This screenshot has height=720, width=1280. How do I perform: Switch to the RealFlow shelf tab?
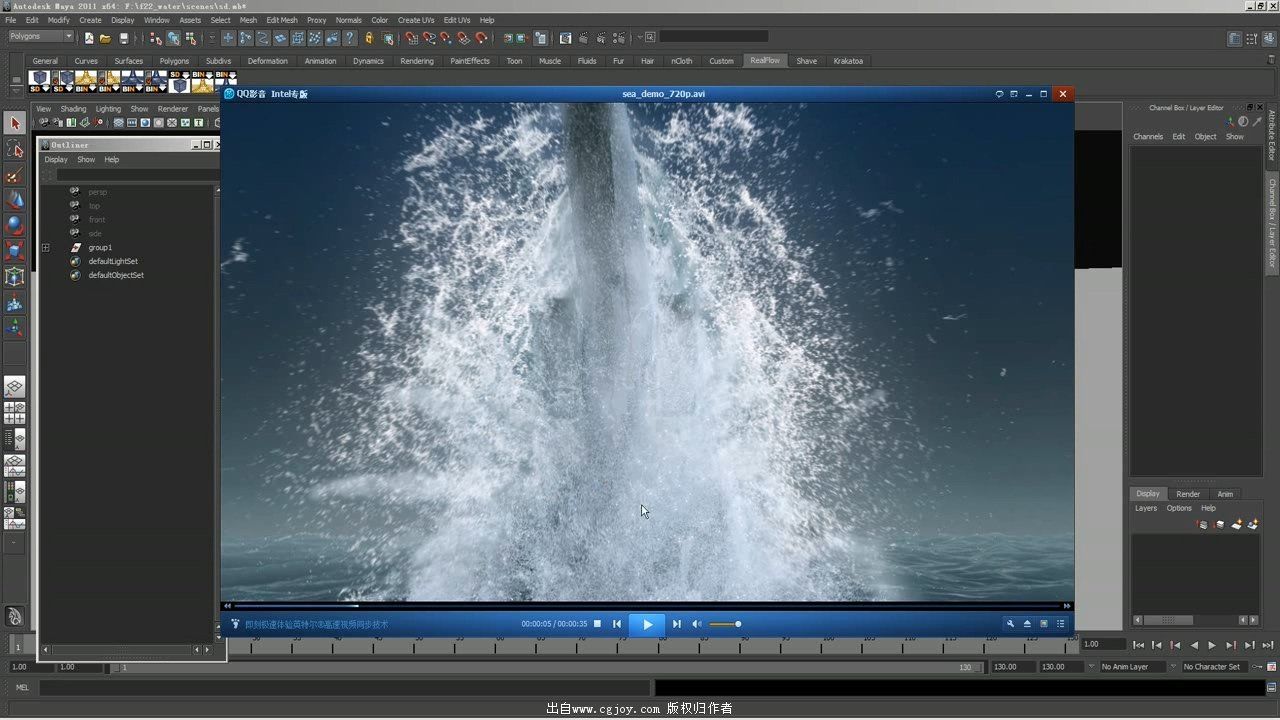pyautogui.click(x=765, y=61)
